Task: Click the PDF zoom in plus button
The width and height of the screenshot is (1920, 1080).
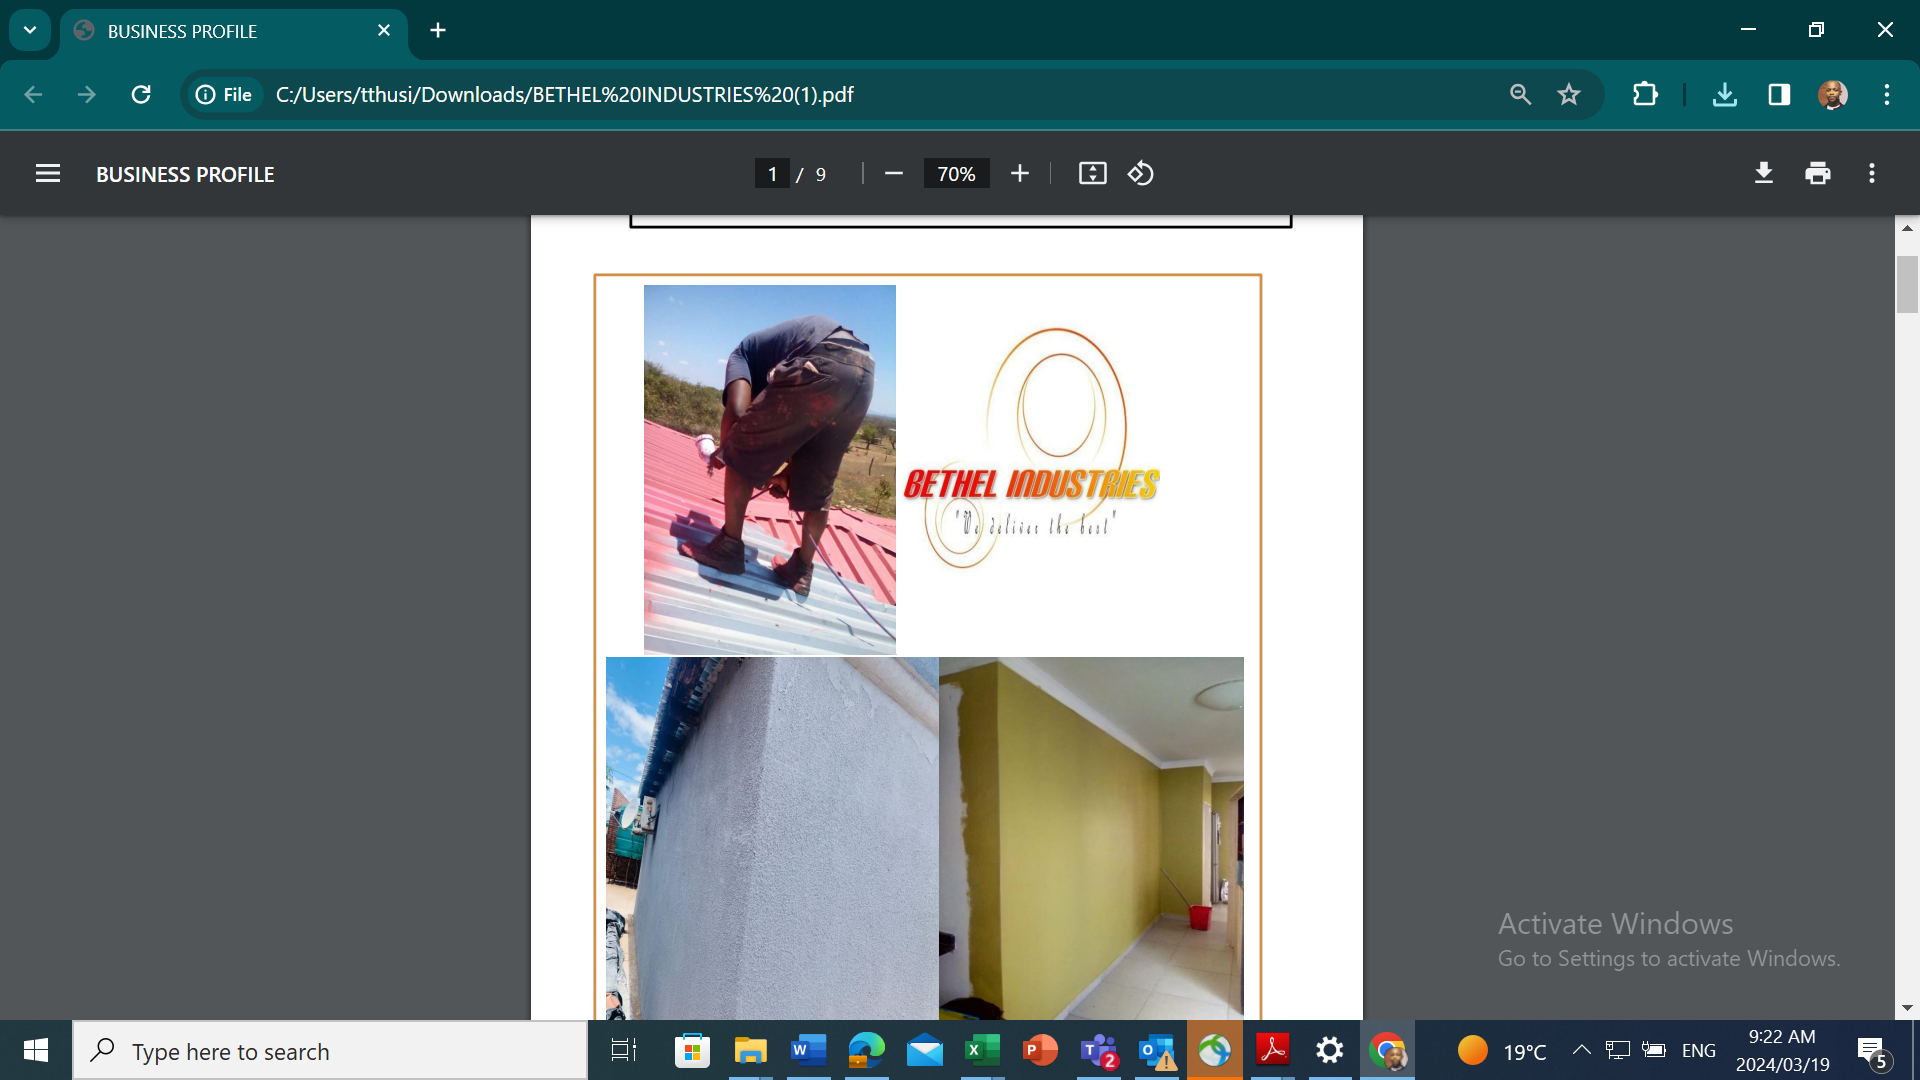Action: click(1019, 174)
